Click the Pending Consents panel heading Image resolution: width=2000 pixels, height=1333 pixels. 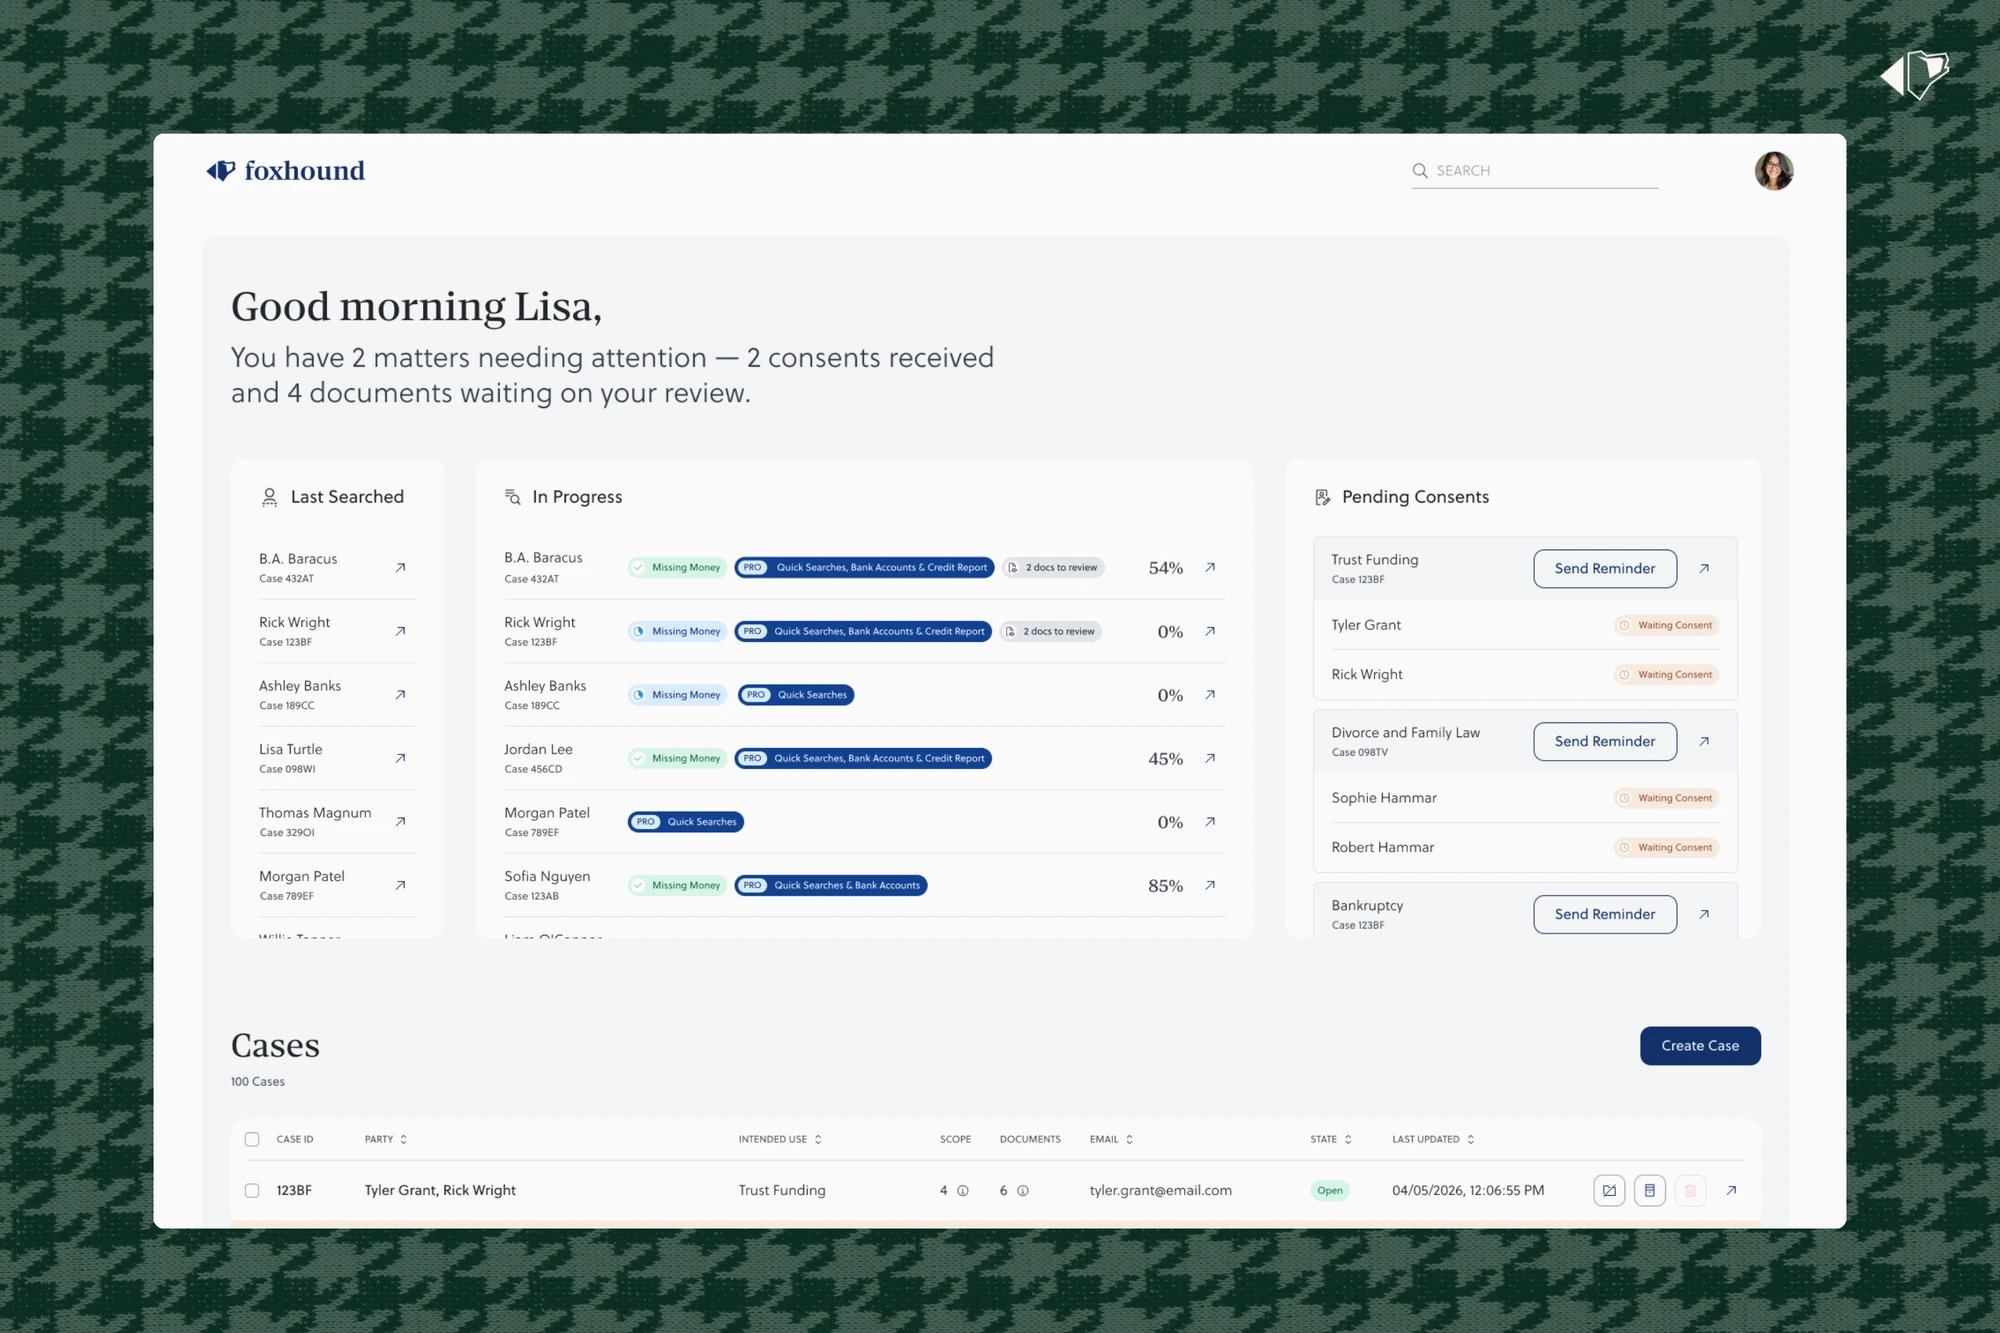tap(1415, 497)
